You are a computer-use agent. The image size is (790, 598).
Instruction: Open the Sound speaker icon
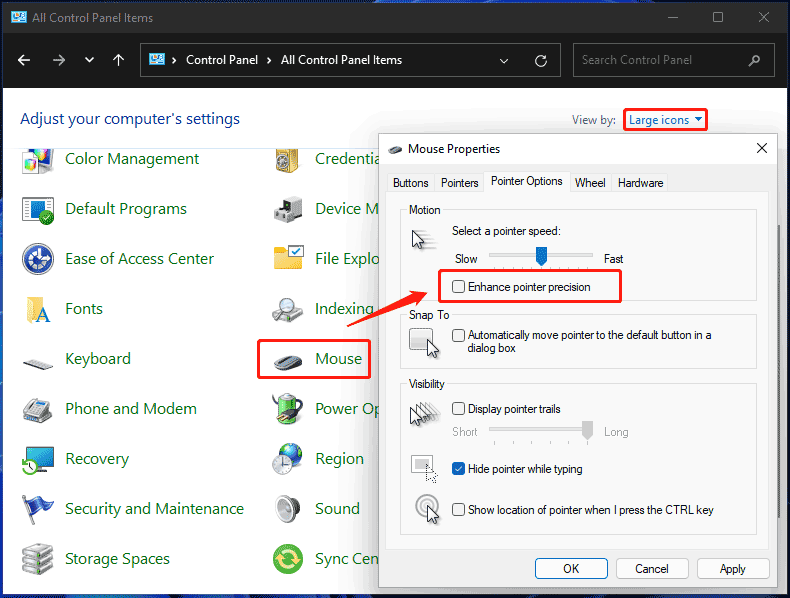288,509
